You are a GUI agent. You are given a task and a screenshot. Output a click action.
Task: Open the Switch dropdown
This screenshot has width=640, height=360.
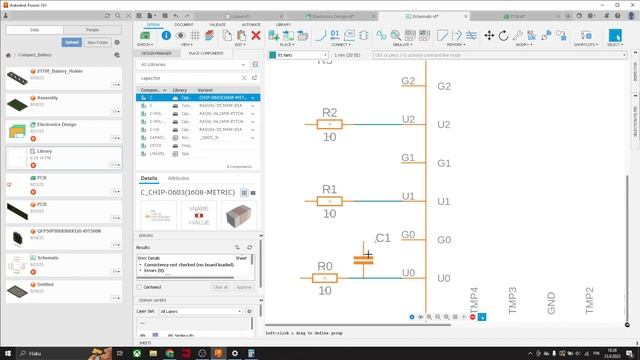[x=145, y=44]
